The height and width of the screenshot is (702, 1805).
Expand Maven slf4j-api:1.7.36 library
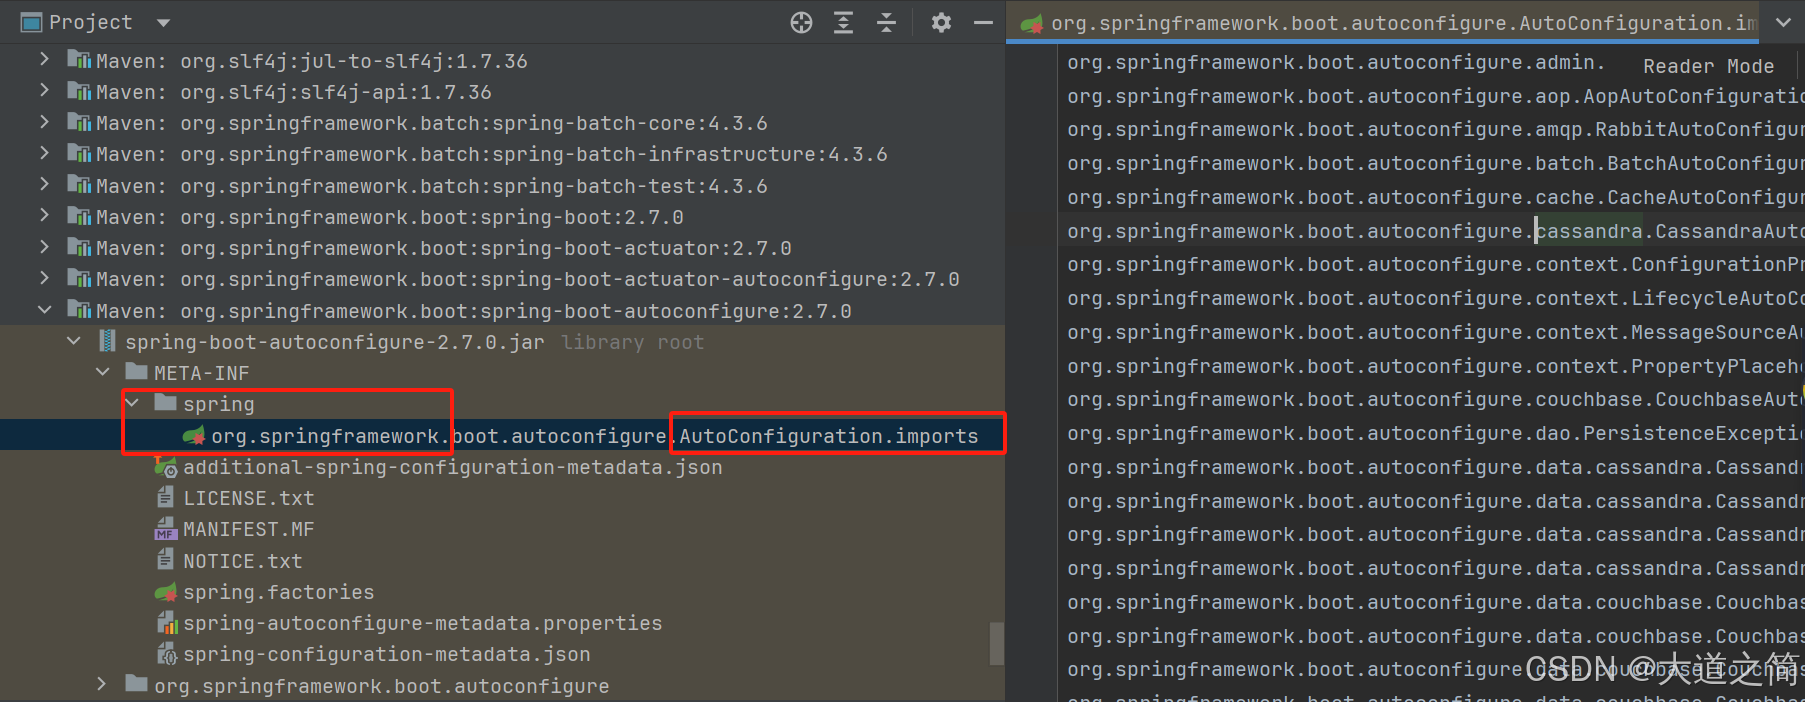pyautogui.click(x=44, y=91)
